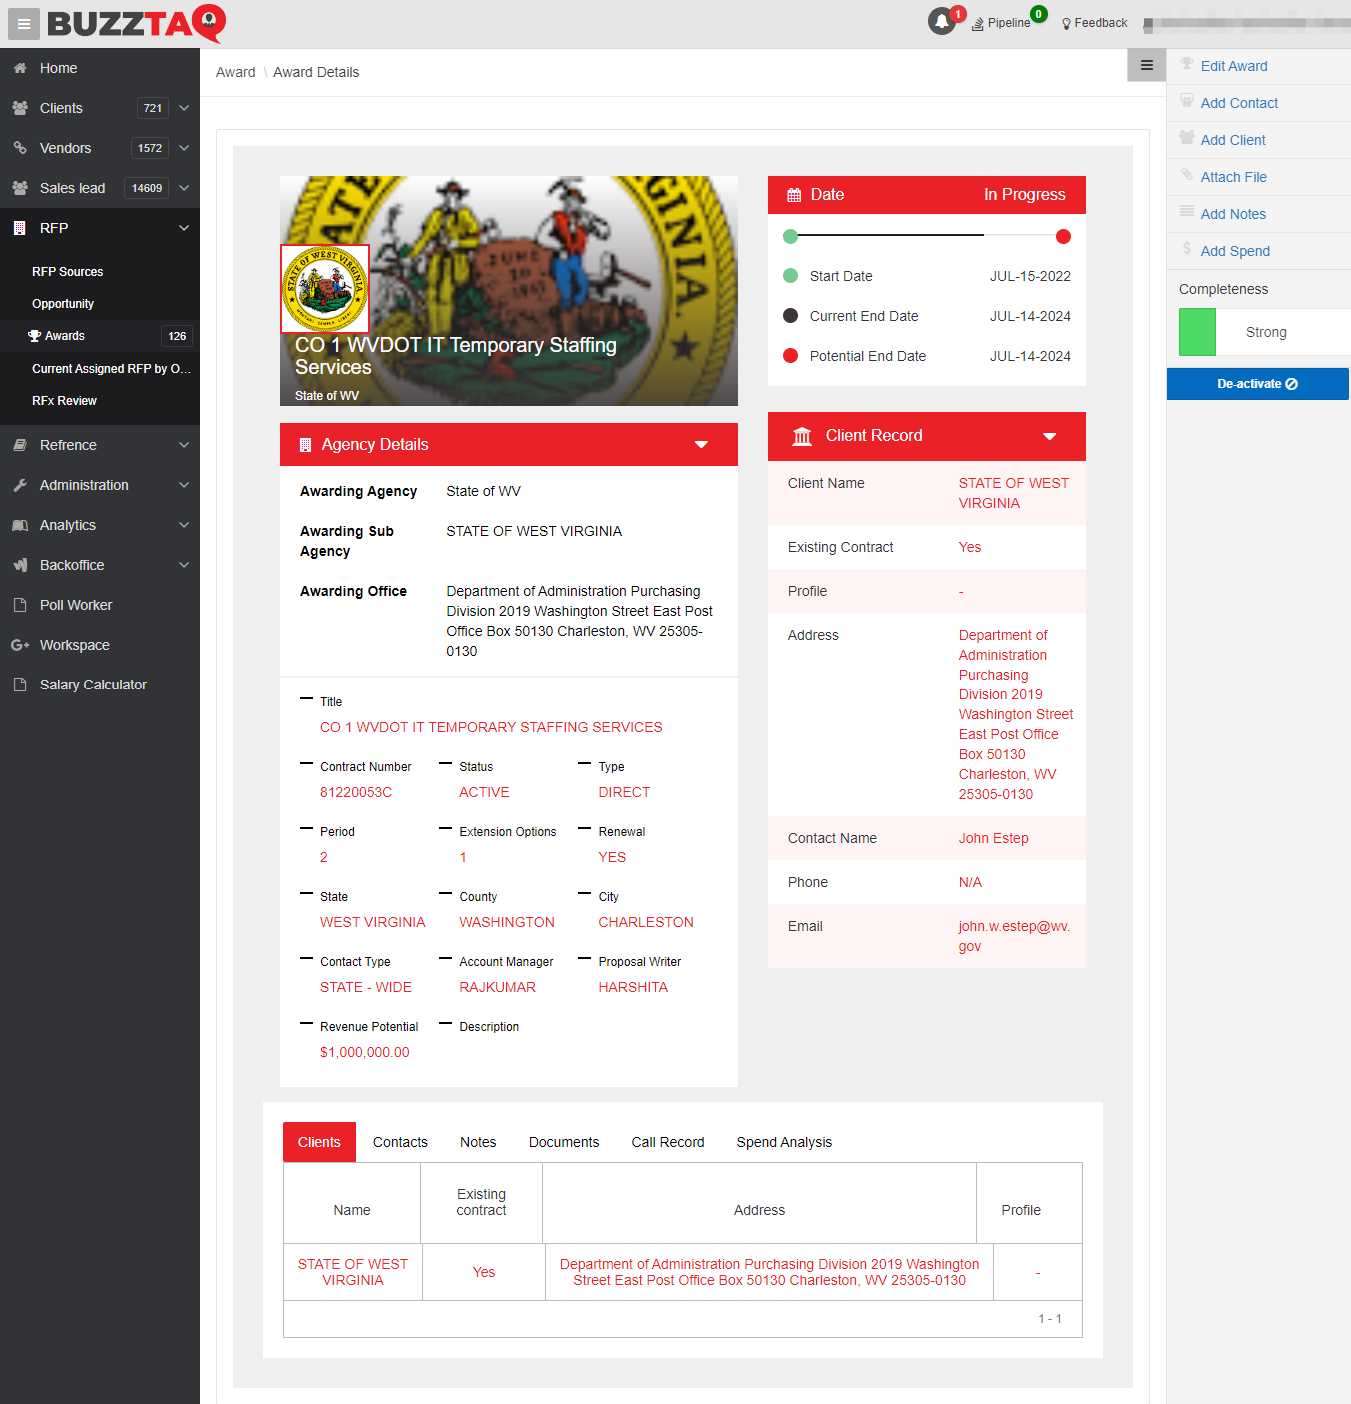This screenshot has height=1404, width=1351.
Task: Click the BuzzTaq logo
Action: (x=137, y=23)
